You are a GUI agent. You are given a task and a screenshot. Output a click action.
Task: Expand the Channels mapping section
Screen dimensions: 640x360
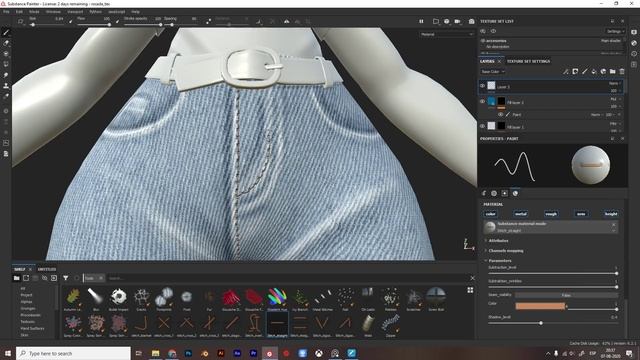click(x=506, y=251)
